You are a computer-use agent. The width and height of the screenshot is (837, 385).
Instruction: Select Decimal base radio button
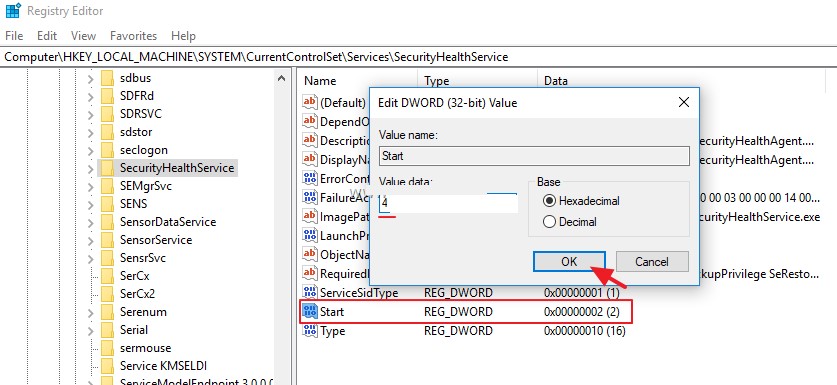[x=549, y=222]
